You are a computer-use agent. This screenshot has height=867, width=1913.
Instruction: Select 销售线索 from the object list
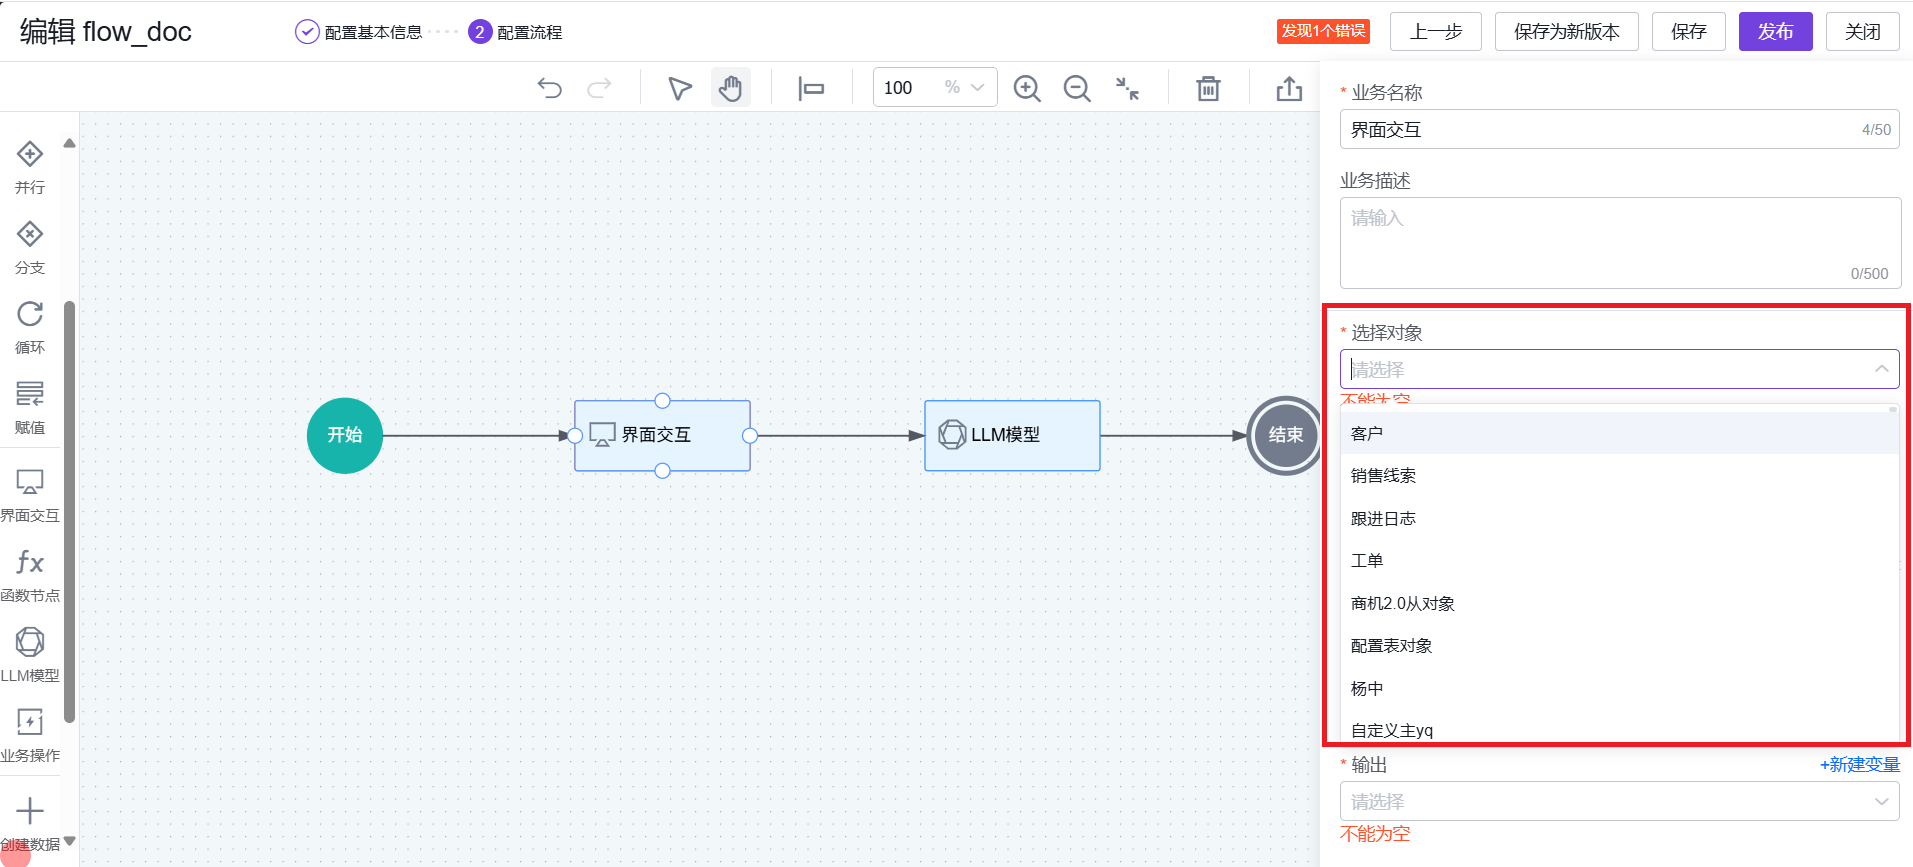point(1383,476)
